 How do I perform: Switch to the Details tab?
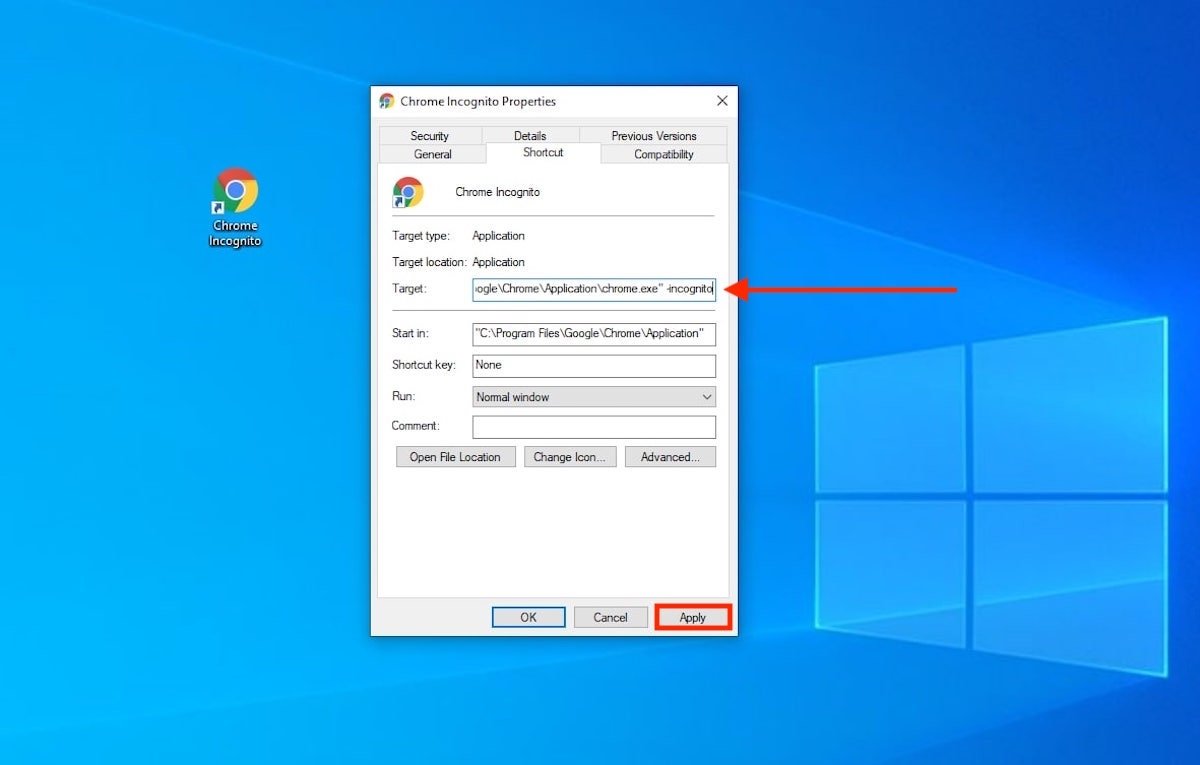(530, 136)
